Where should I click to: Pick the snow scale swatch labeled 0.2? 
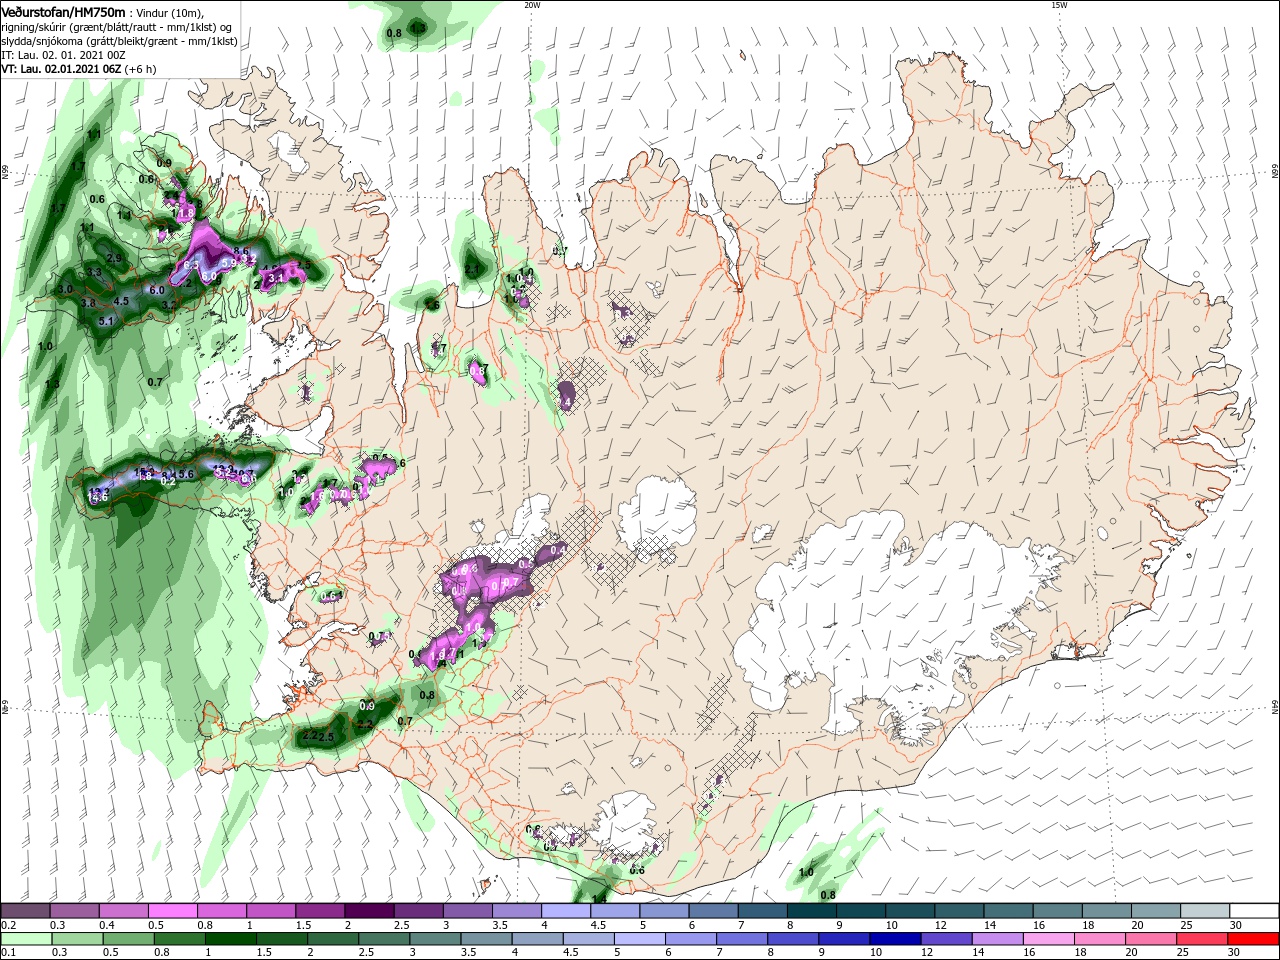tap(25, 911)
